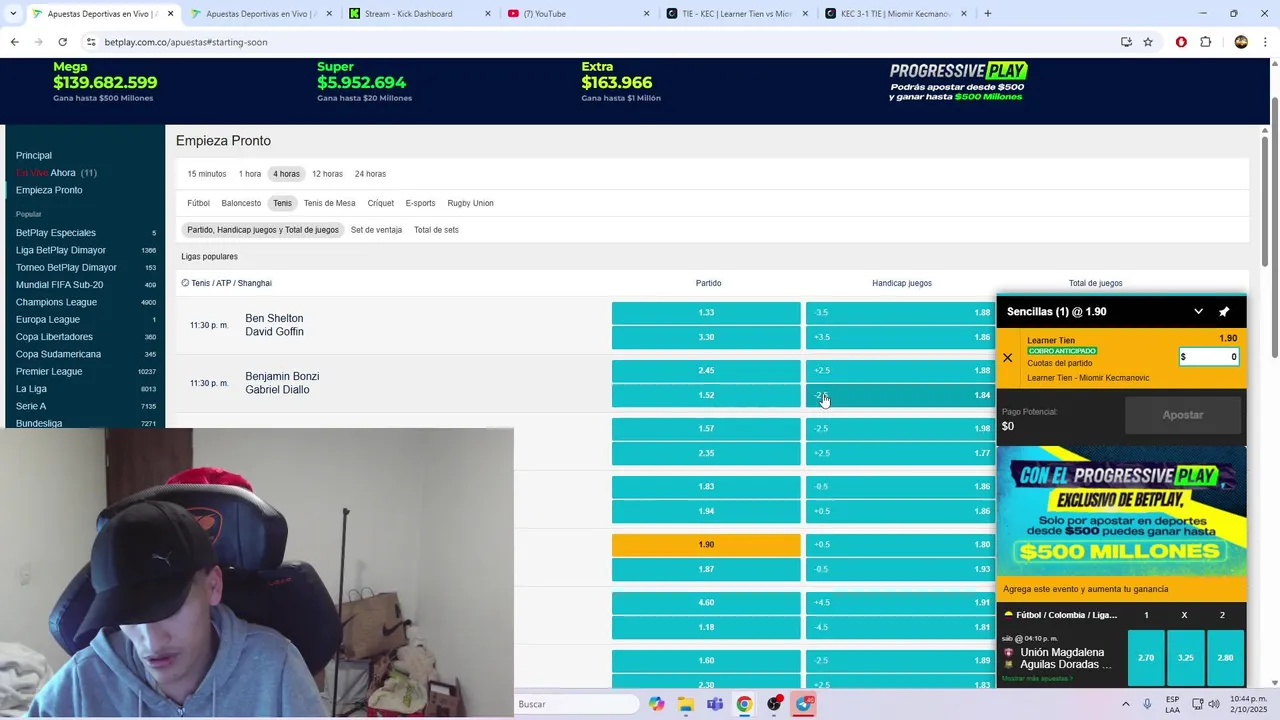Select the Fútbol sport filter

199,203
